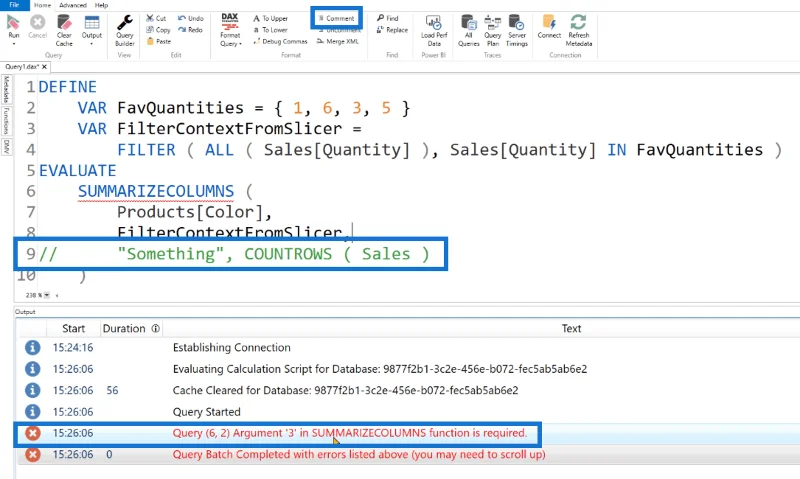
Task: Close the Query1.dax tab
Action: 44,67
